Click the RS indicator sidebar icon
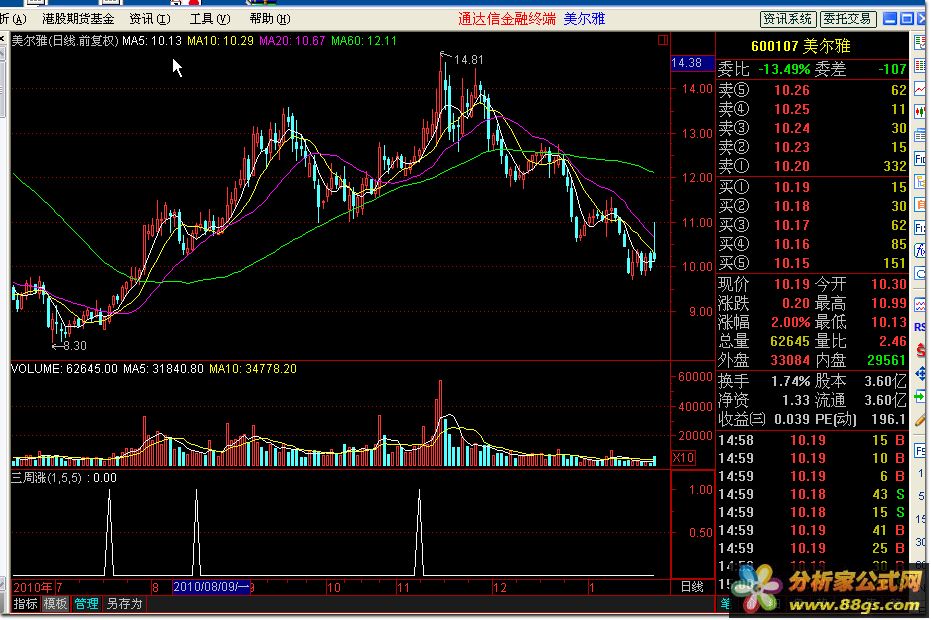931x620 pixels. [920, 327]
